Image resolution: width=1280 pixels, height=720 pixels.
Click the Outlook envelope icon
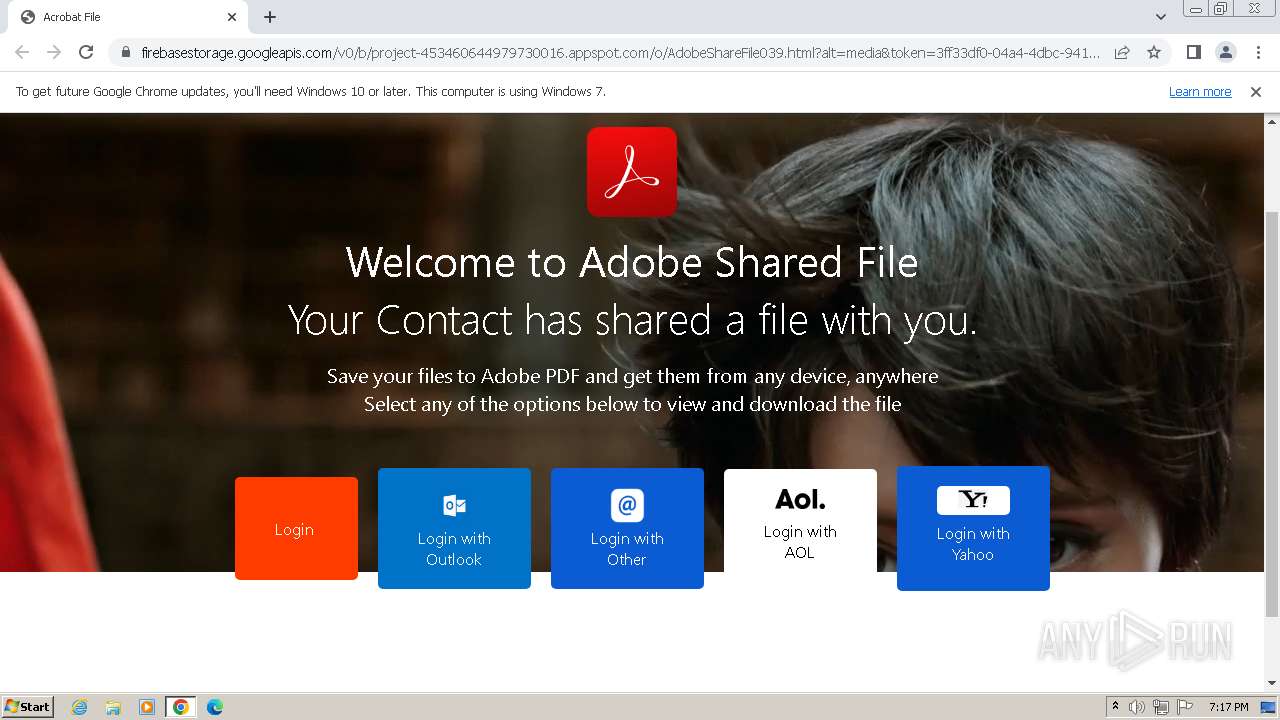coord(454,505)
